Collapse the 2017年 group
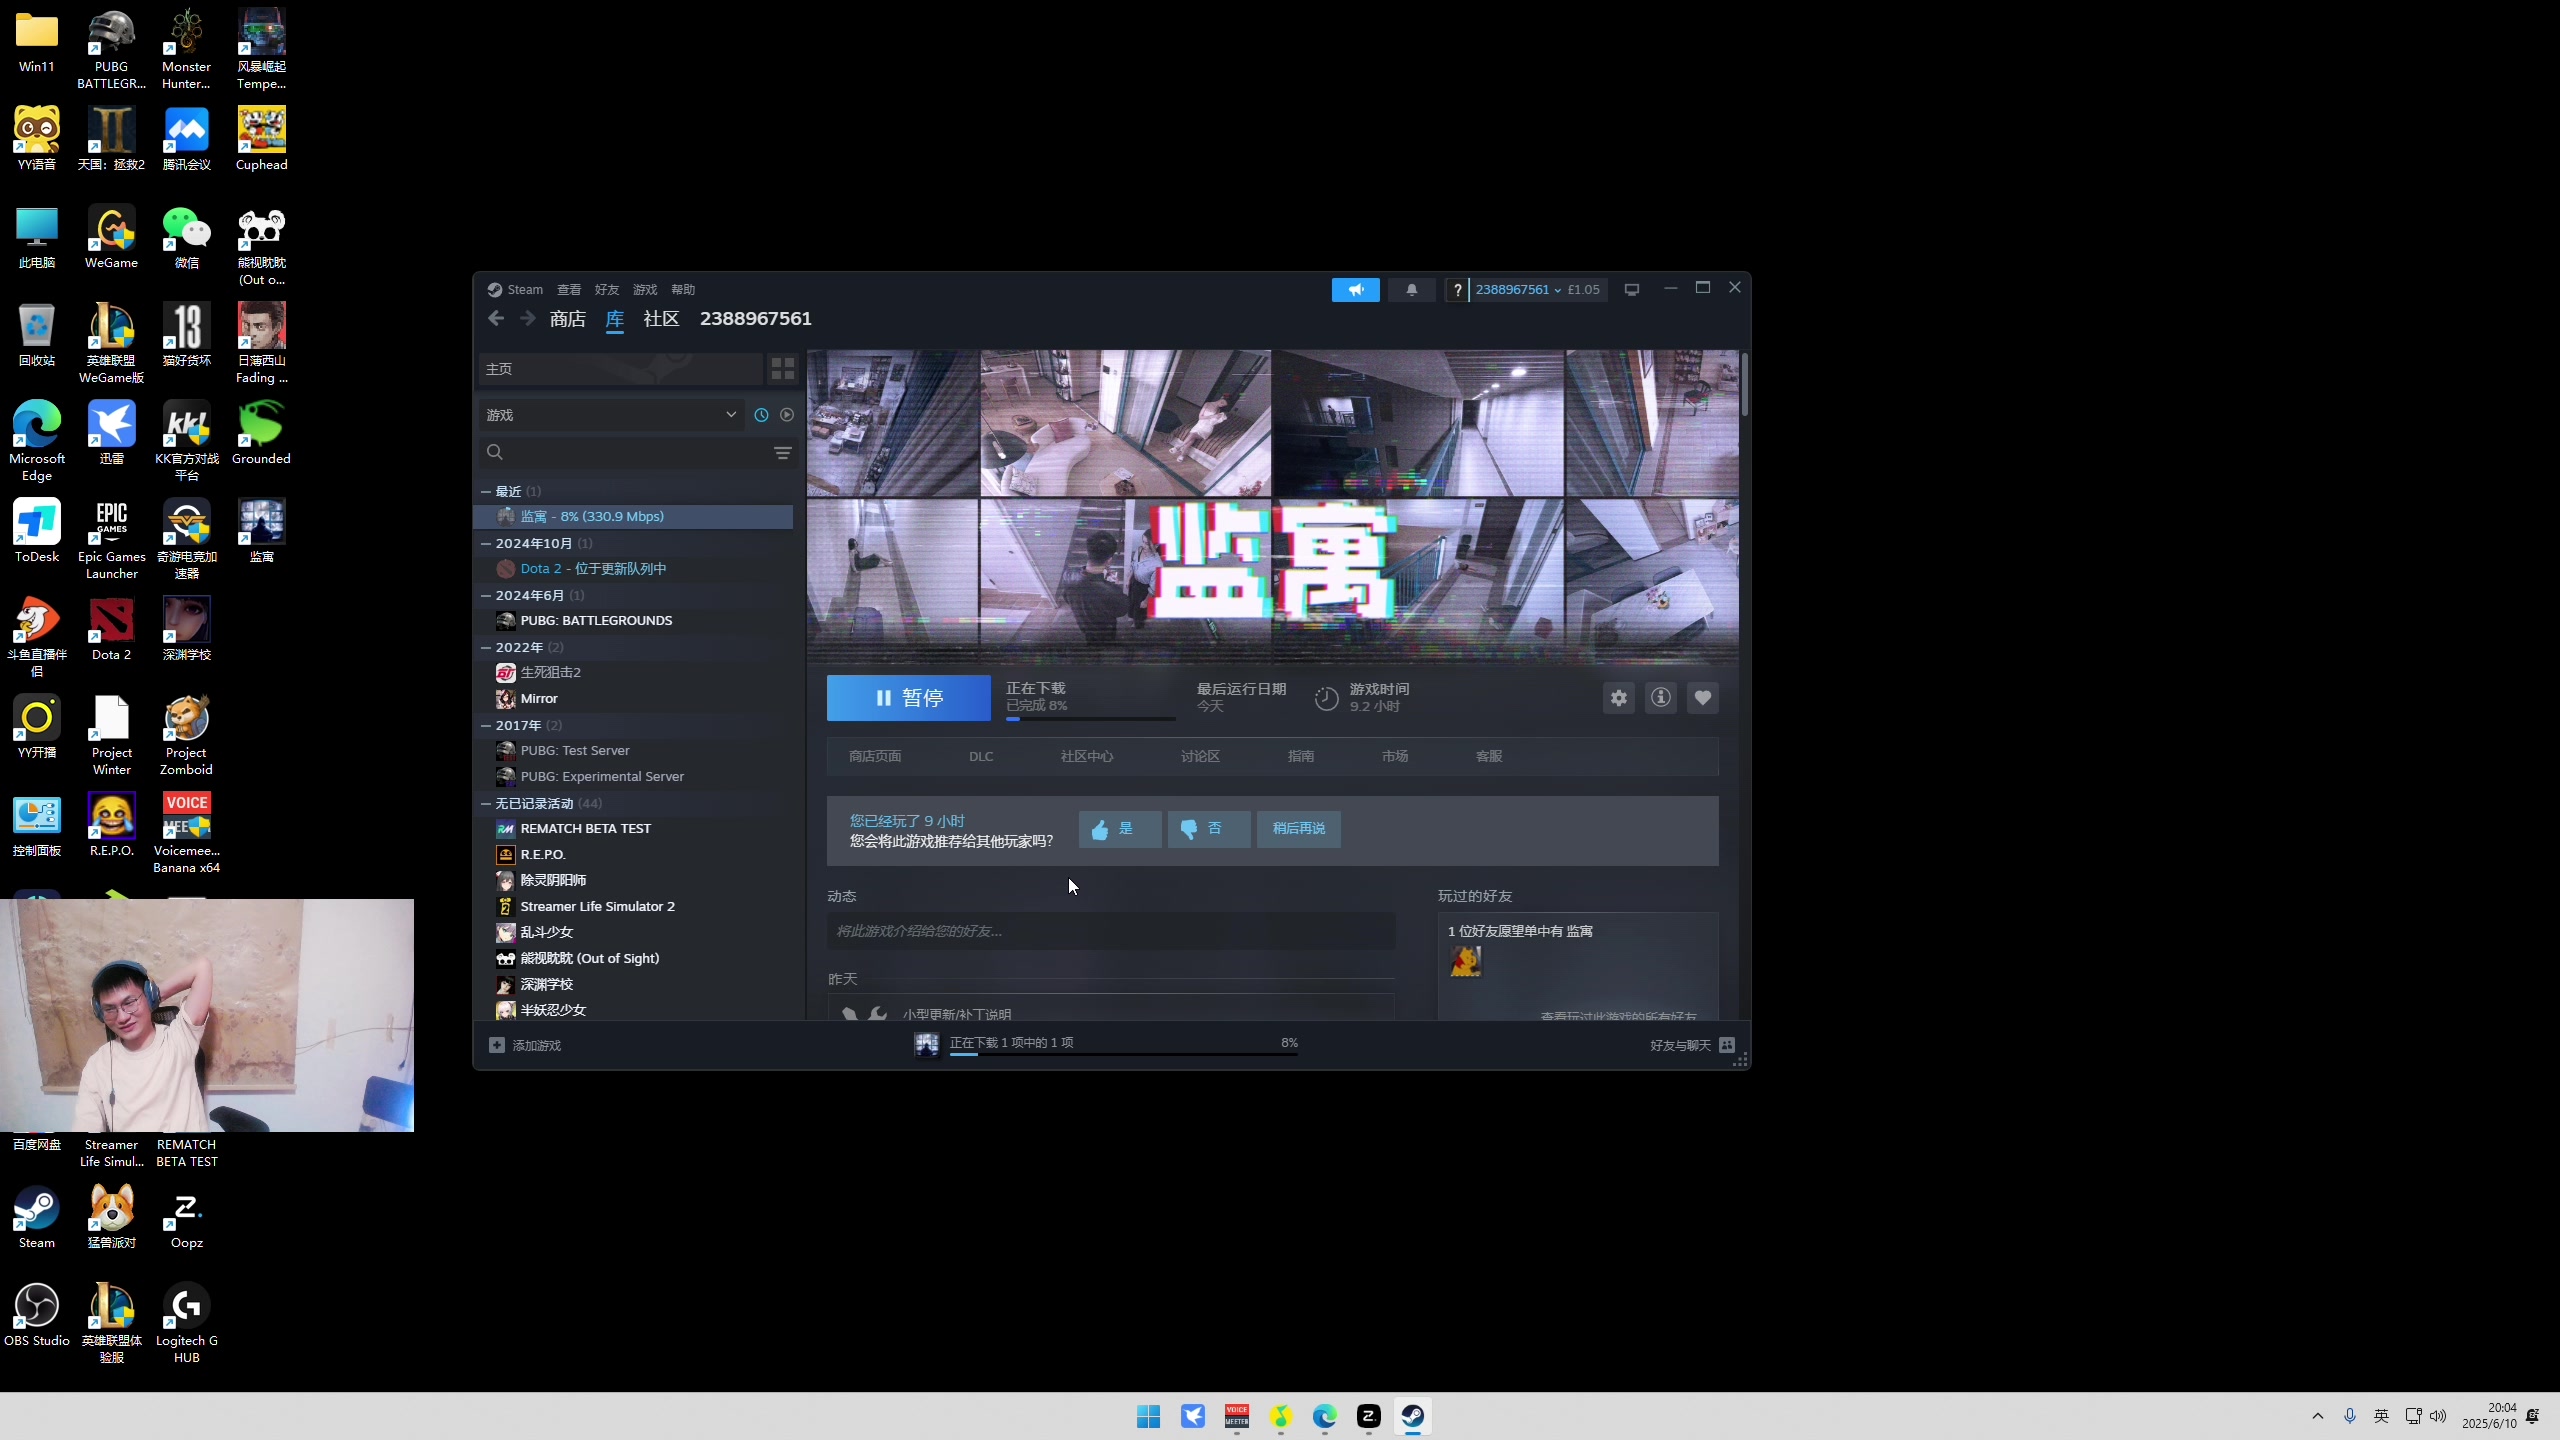Image resolution: width=2560 pixels, height=1440 pixels. 485,726
